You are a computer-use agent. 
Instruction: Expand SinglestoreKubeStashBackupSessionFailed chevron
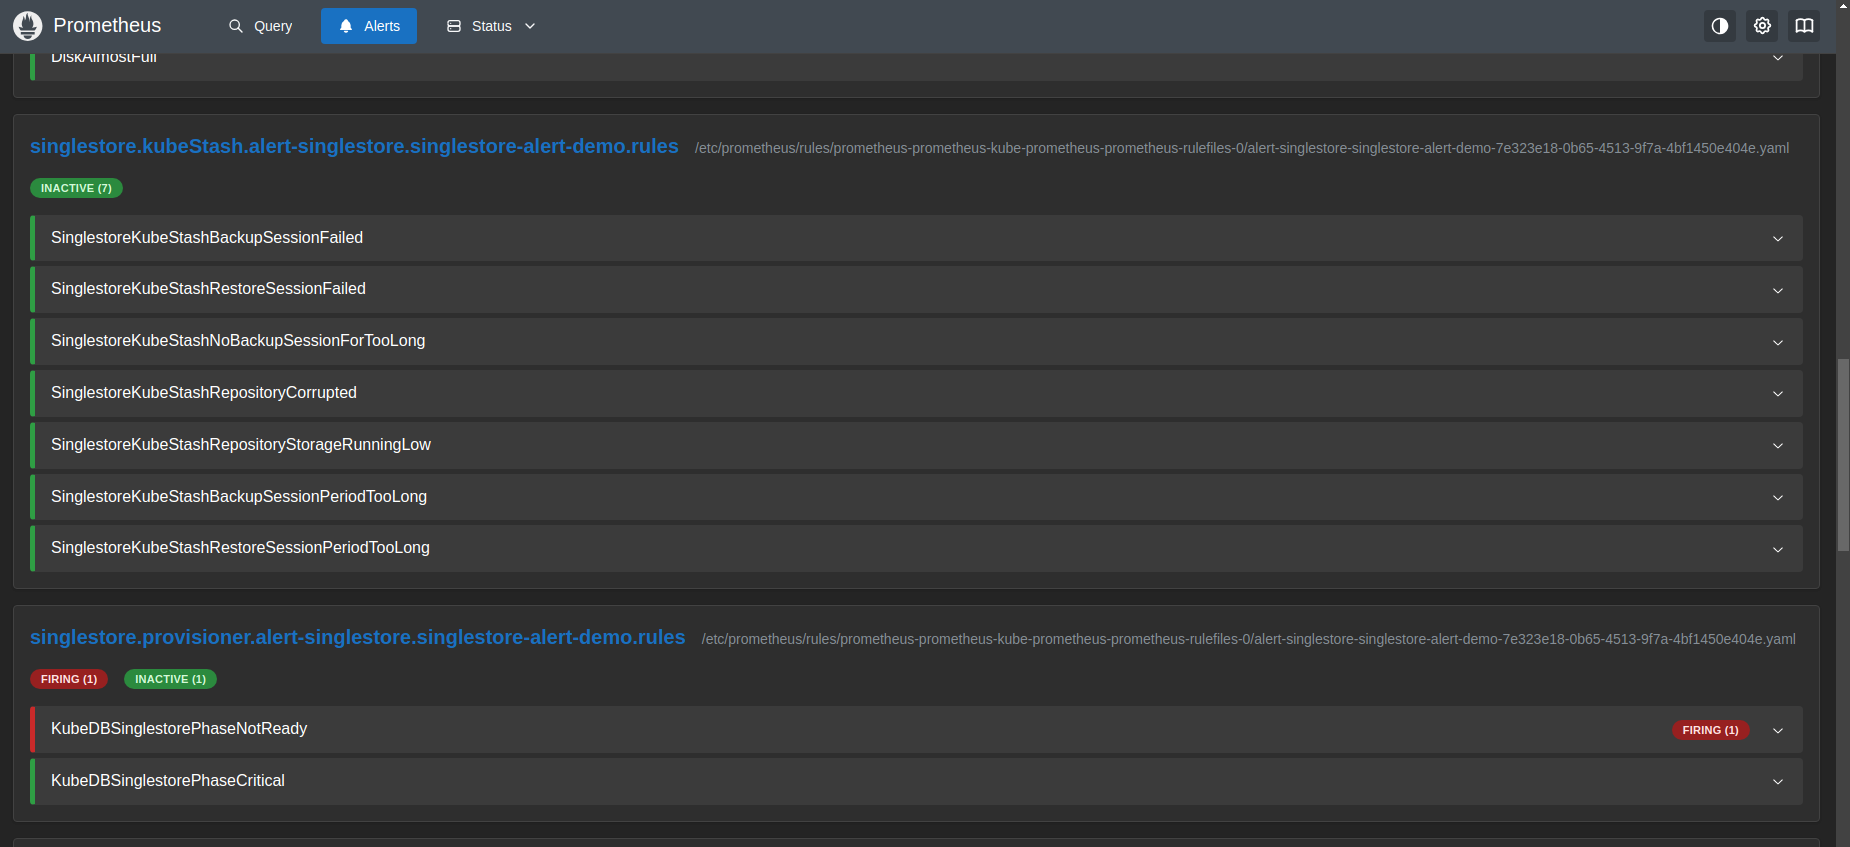click(1778, 239)
